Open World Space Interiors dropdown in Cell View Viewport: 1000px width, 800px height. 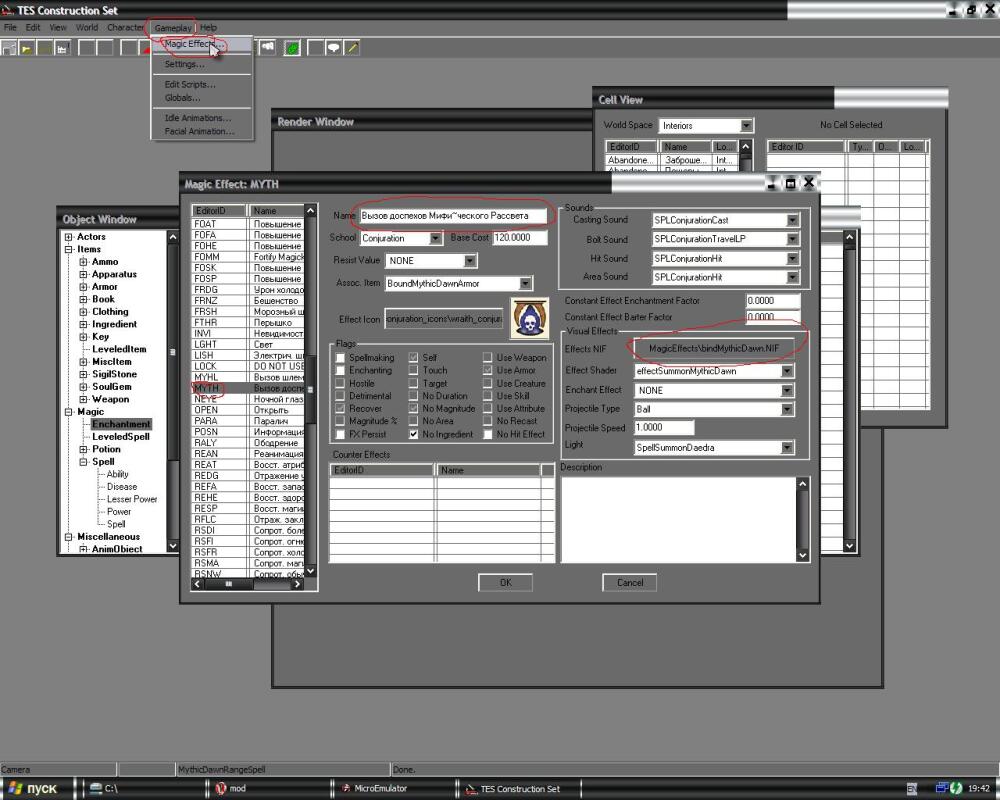(x=747, y=126)
